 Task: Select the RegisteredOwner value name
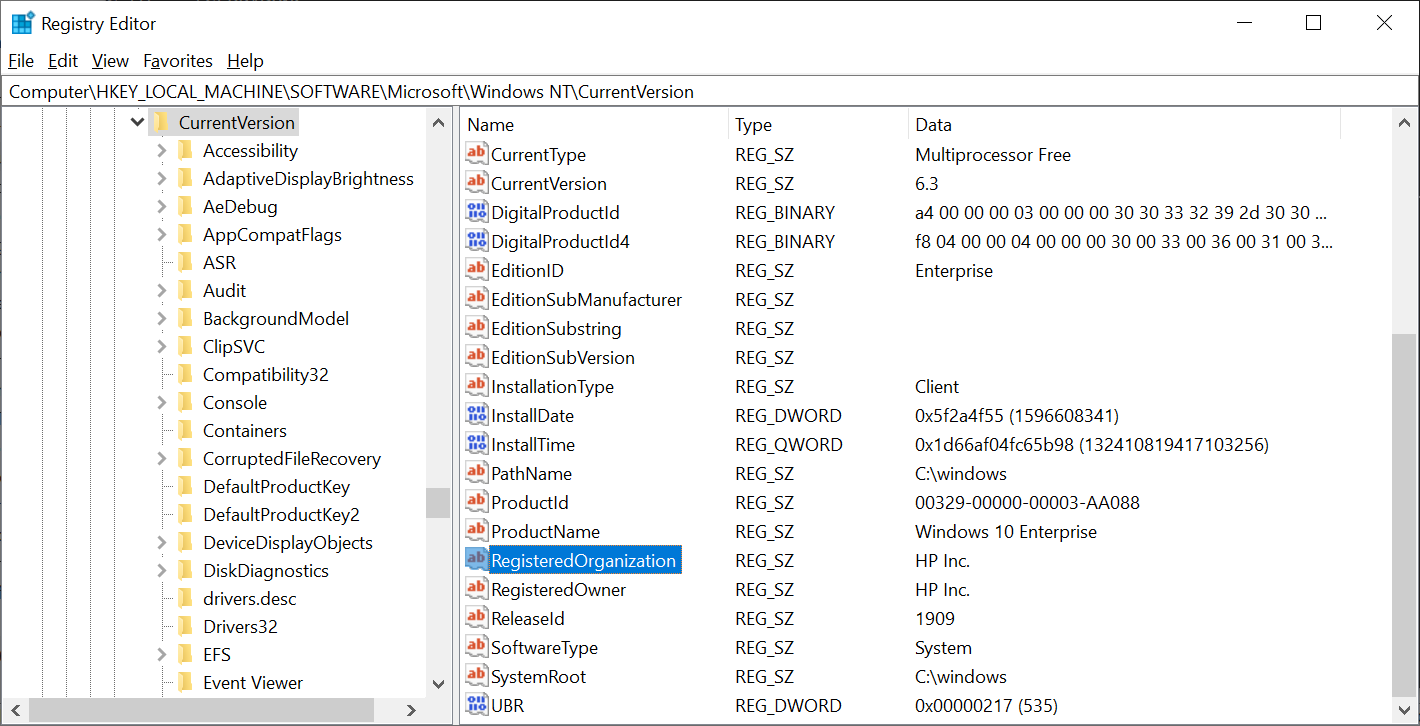point(559,589)
